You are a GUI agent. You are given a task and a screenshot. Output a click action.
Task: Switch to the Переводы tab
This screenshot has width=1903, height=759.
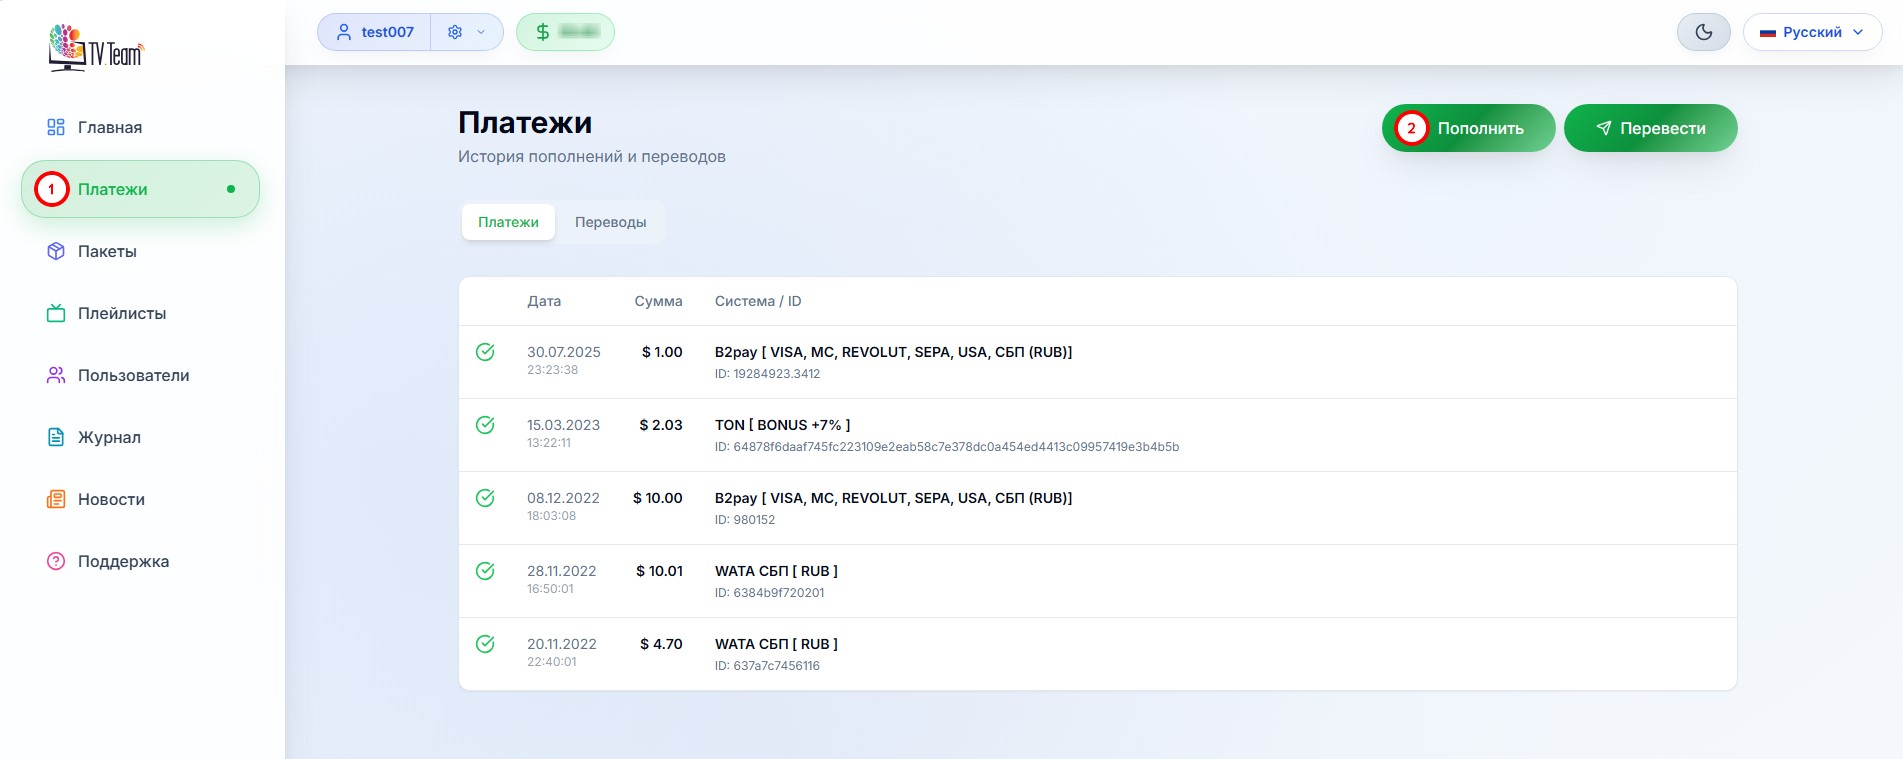(x=610, y=222)
